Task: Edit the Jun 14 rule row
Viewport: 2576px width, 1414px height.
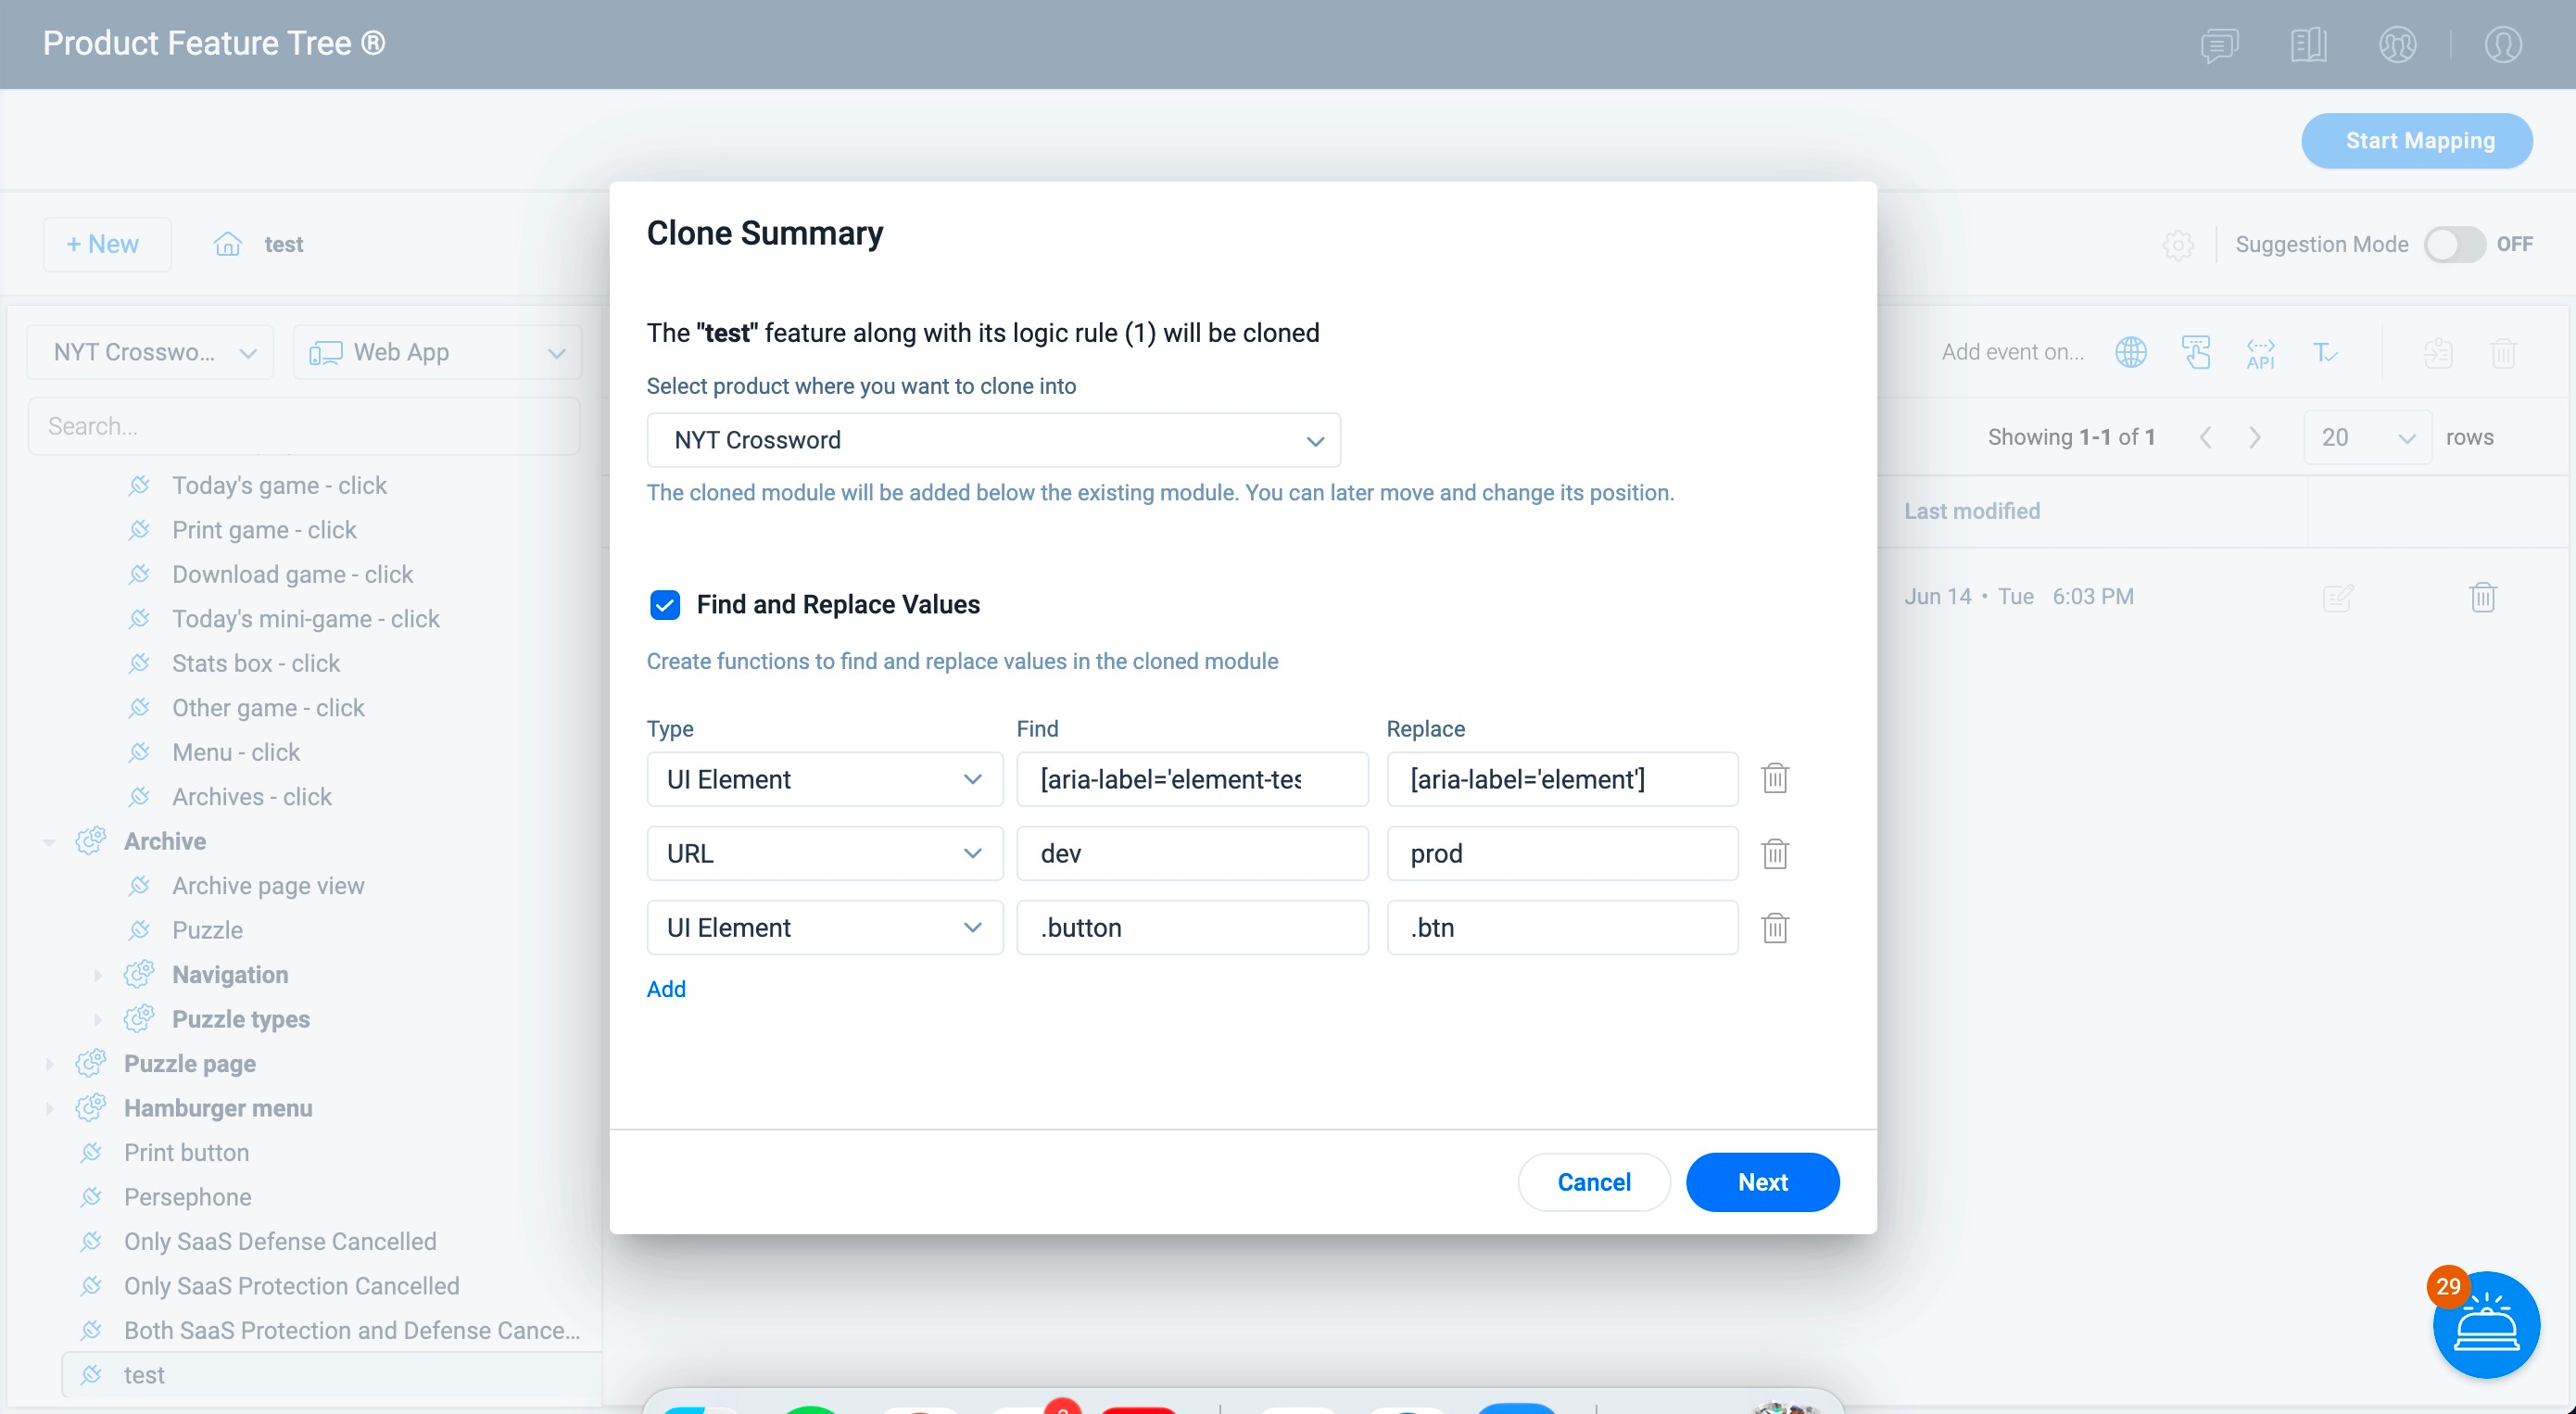Action: pos(2338,598)
